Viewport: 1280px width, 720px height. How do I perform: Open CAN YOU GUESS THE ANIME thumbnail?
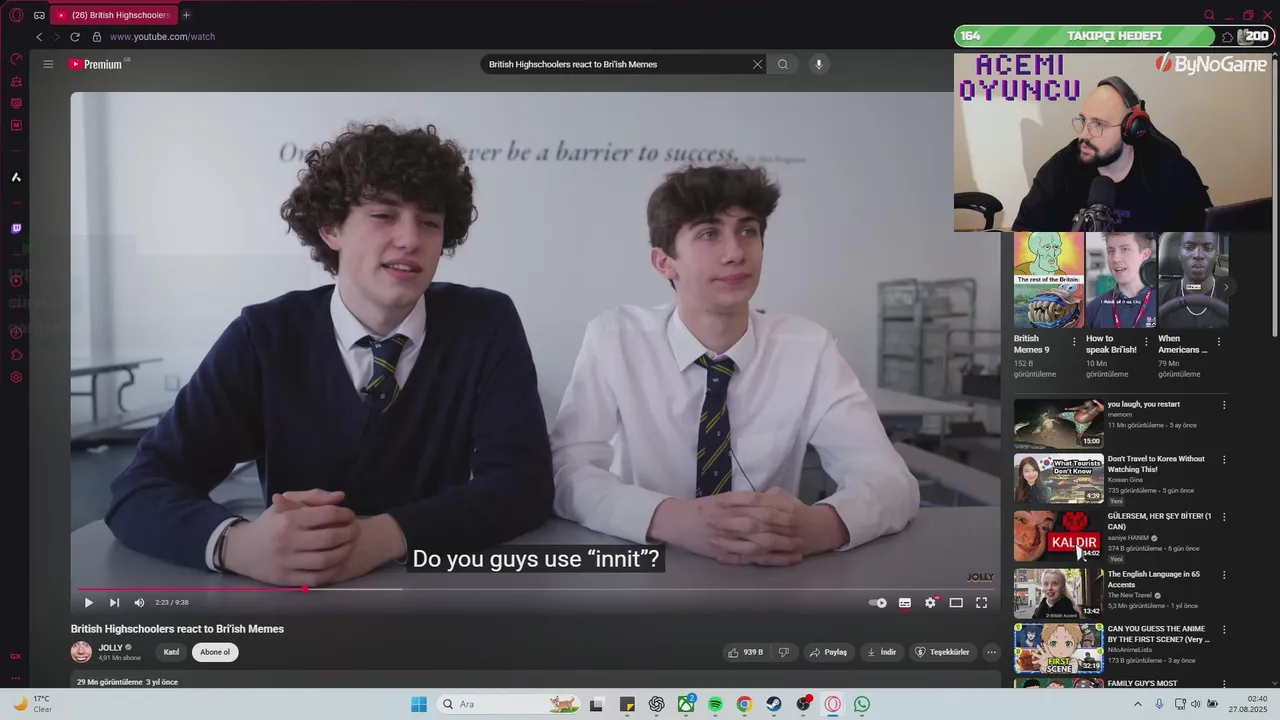click(1059, 648)
